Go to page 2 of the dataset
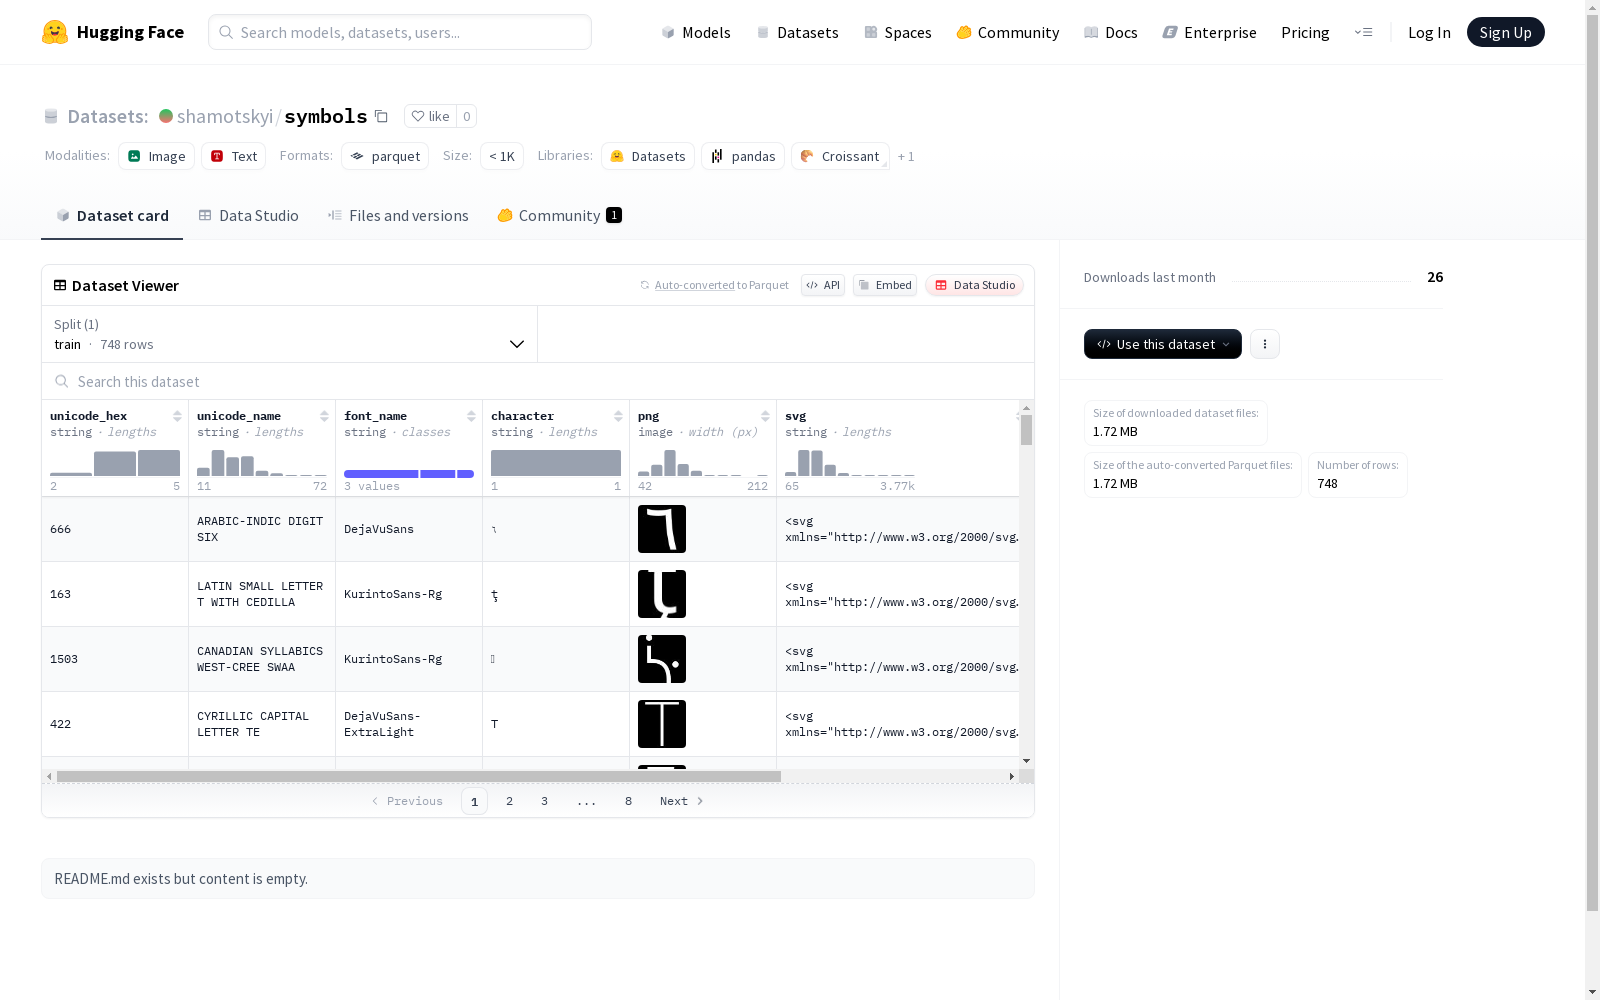Screen dimensions: 1600x1000 tap(510, 801)
